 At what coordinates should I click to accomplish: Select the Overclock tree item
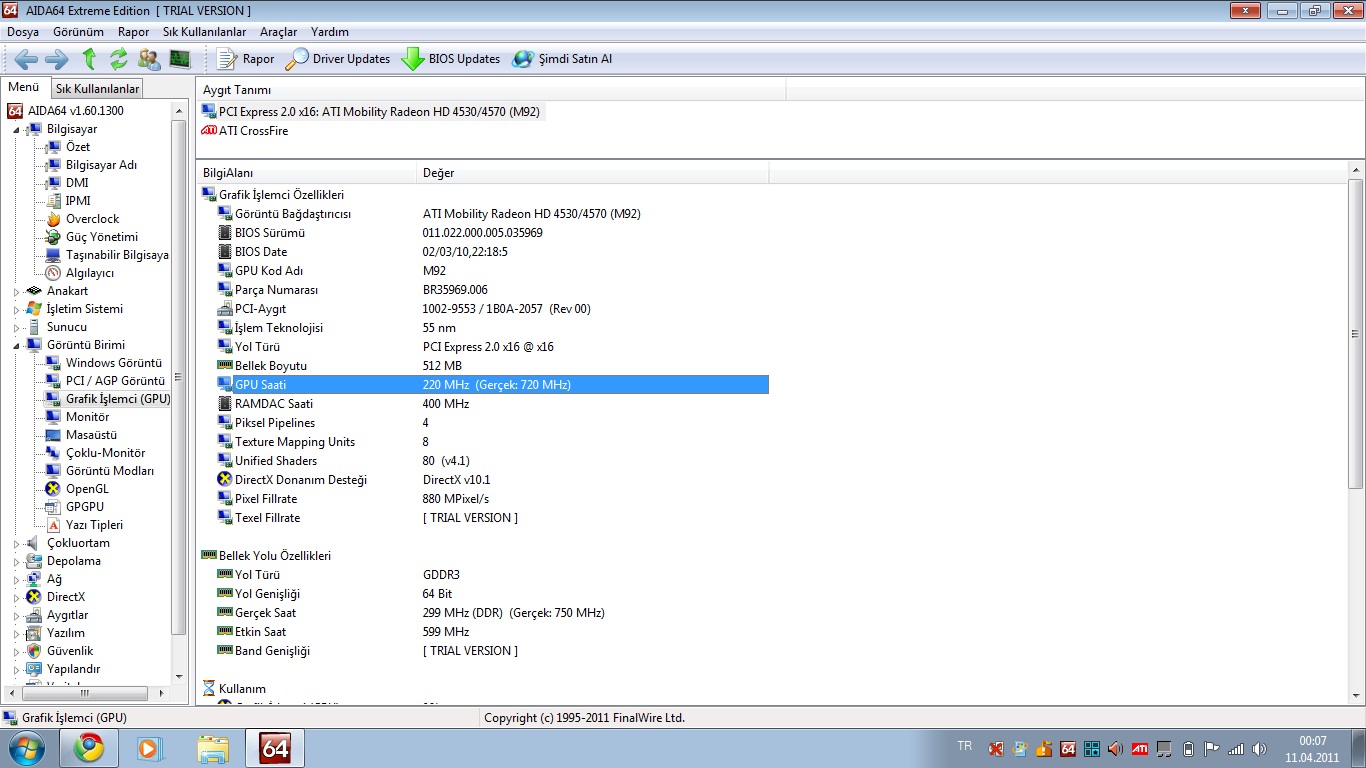tap(92, 219)
